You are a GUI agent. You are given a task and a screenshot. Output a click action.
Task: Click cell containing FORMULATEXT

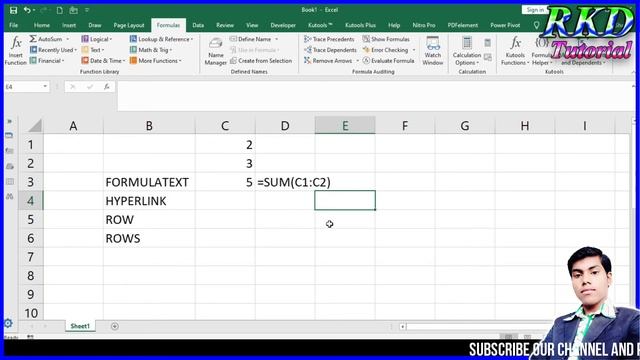coord(149,182)
